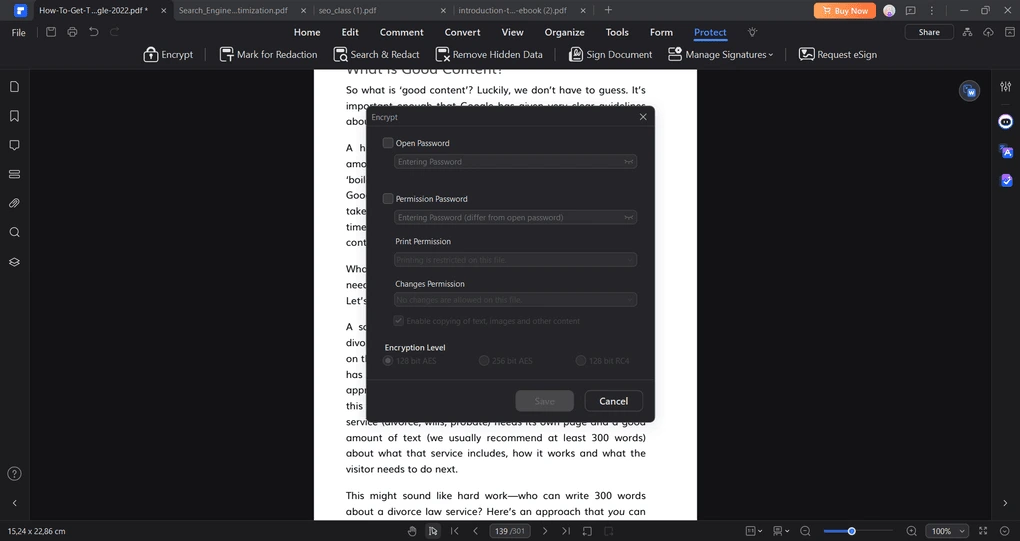Enter fullscreen mode icon
Image resolution: width=1020 pixels, height=541 pixels.
[983, 531]
